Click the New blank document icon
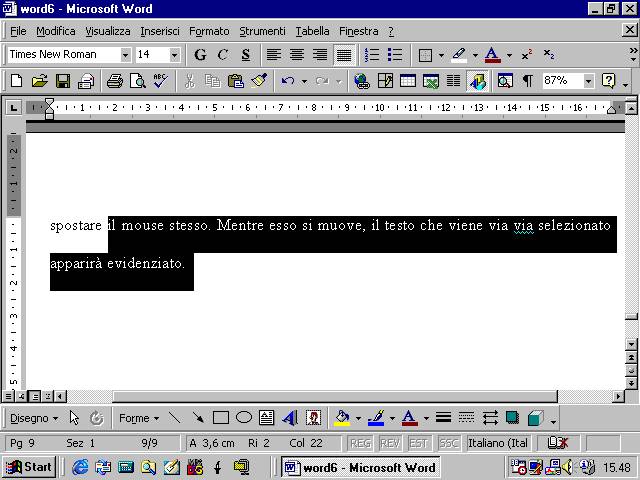The image size is (640, 480). pyautogui.click(x=17, y=81)
